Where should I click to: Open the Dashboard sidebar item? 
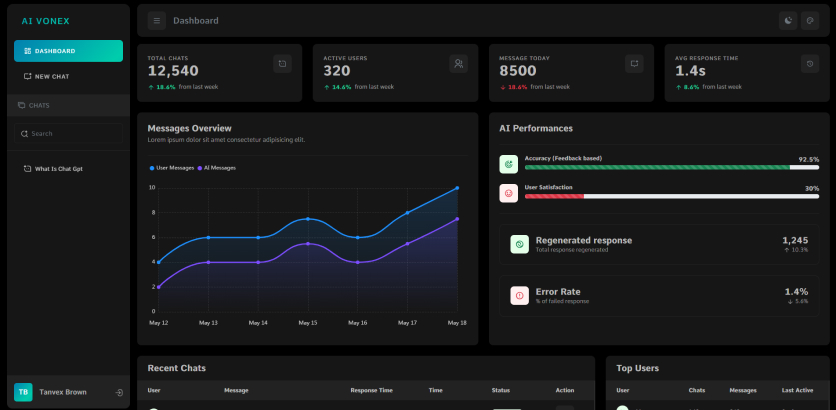point(68,51)
